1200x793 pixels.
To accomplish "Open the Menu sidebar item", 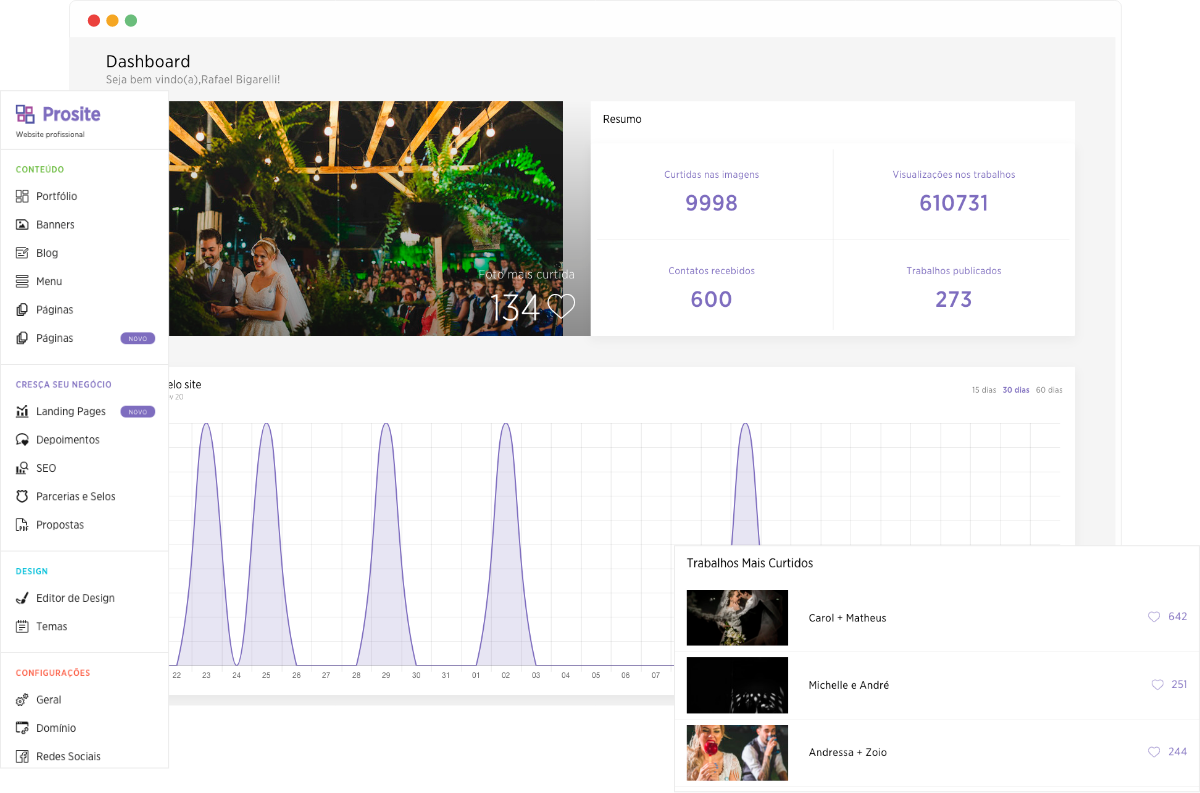I will click(x=49, y=282).
